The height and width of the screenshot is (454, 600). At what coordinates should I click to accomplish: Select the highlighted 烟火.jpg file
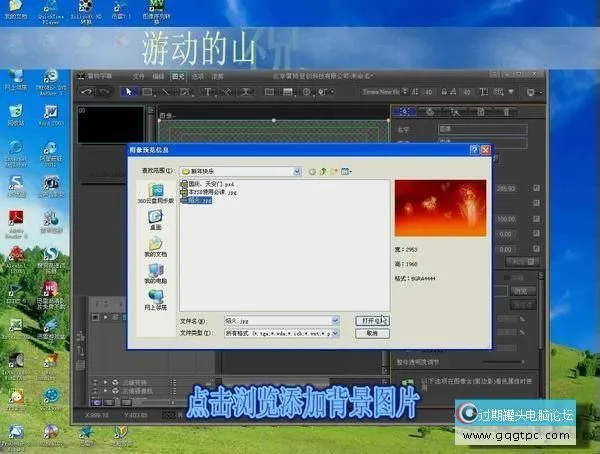[x=196, y=200]
